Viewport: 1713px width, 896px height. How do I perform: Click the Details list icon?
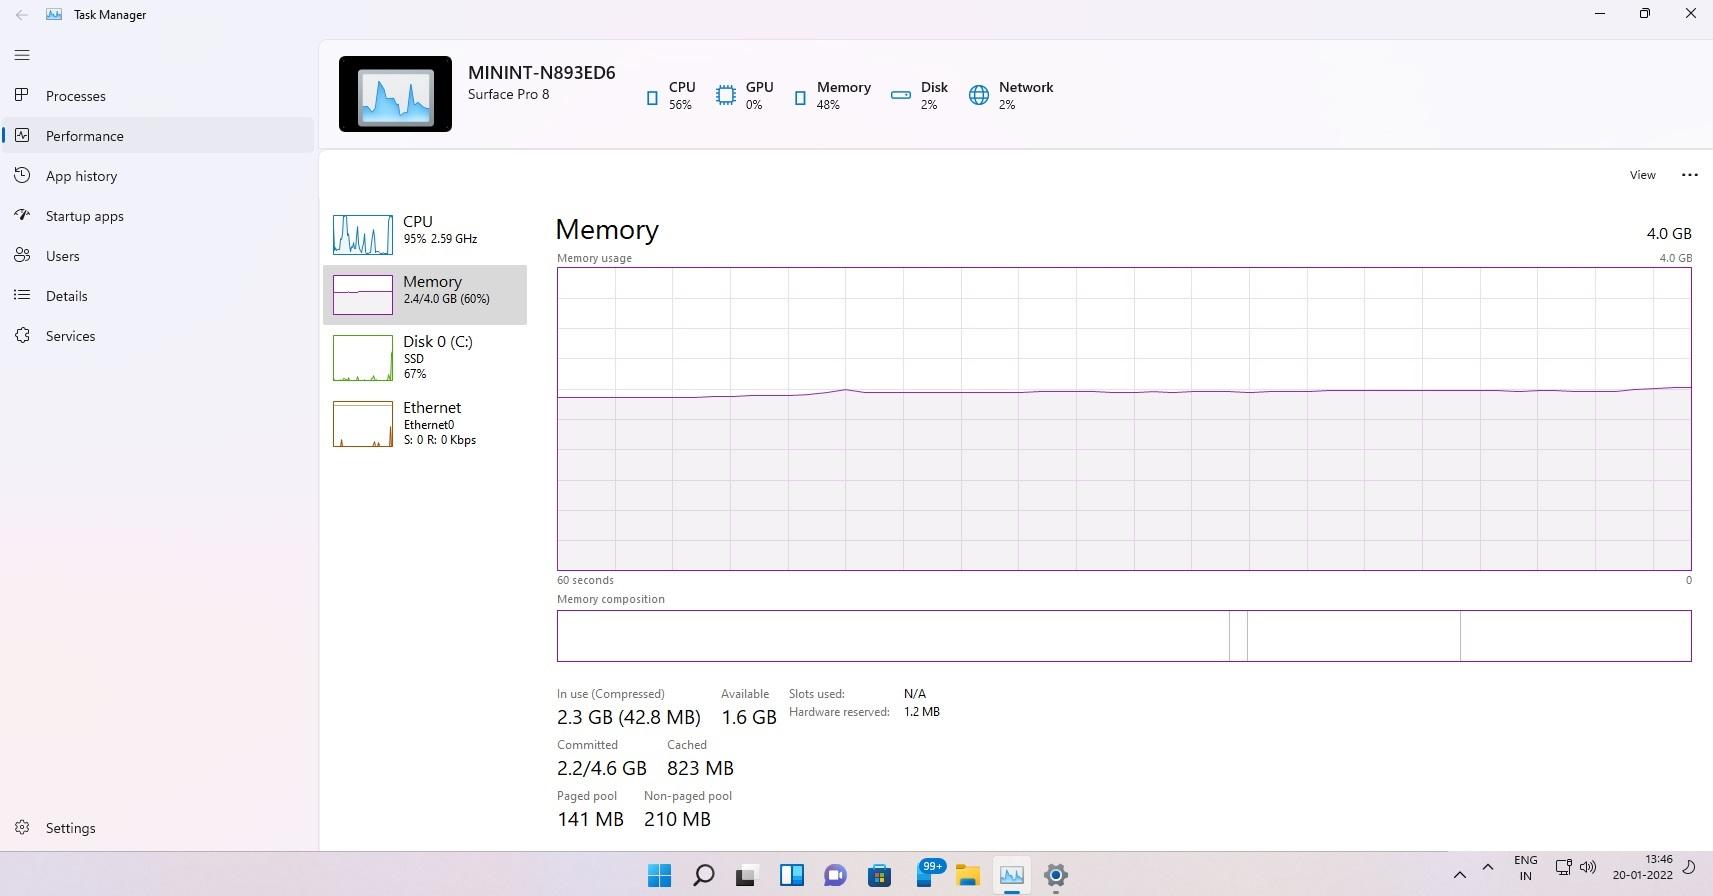(x=22, y=296)
